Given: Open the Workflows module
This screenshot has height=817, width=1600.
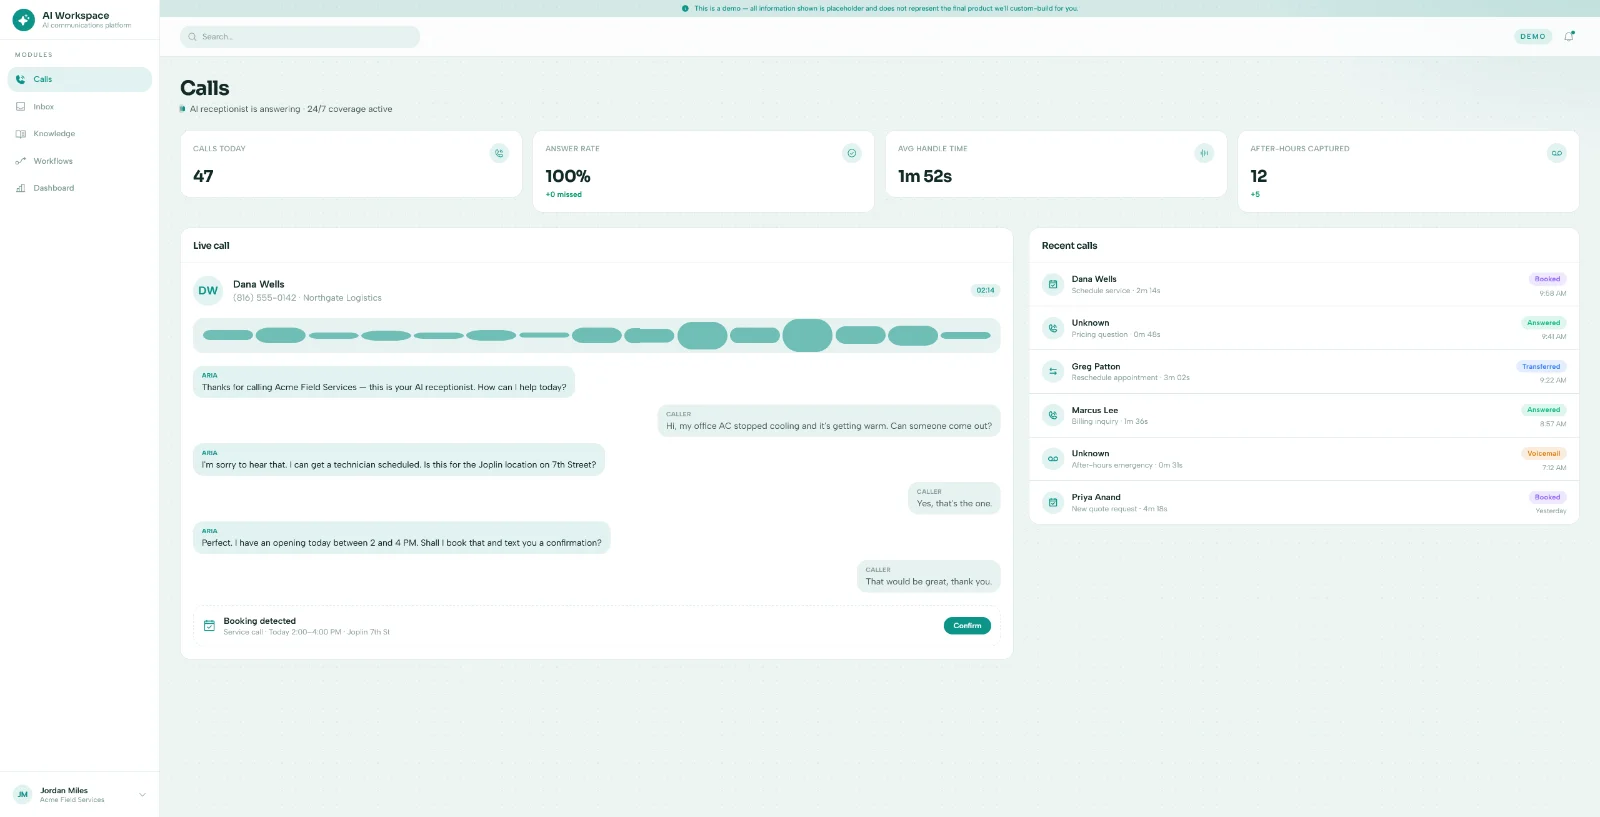Looking at the screenshot, I should (x=80, y=161).
